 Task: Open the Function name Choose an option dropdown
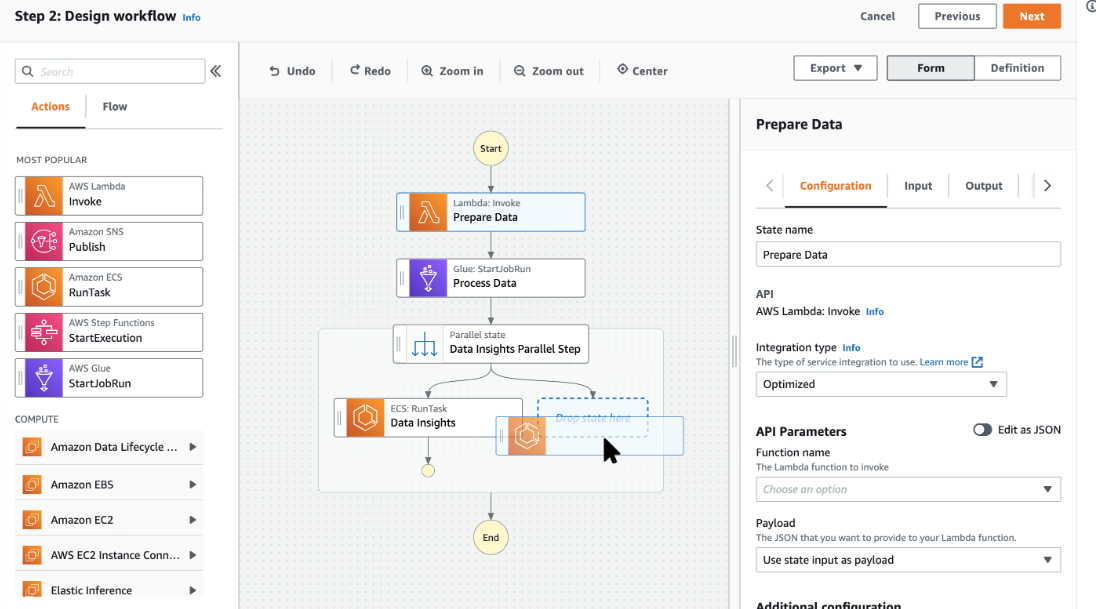click(x=908, y=489)
